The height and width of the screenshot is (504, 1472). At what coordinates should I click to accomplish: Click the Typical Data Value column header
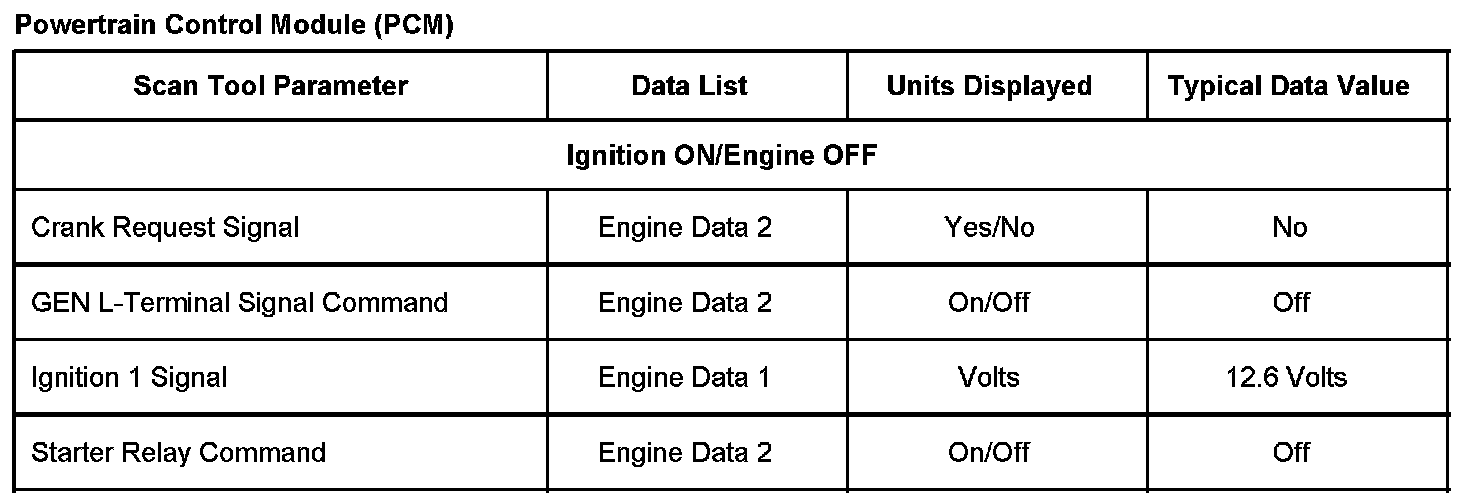click(x=1289, y=86)
